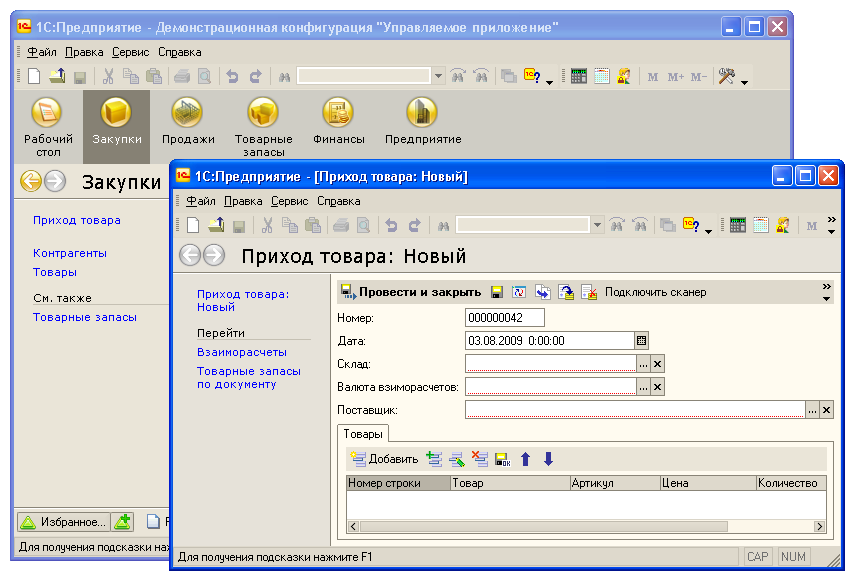Open the Рабочий стол section

[x=48, y=126]
